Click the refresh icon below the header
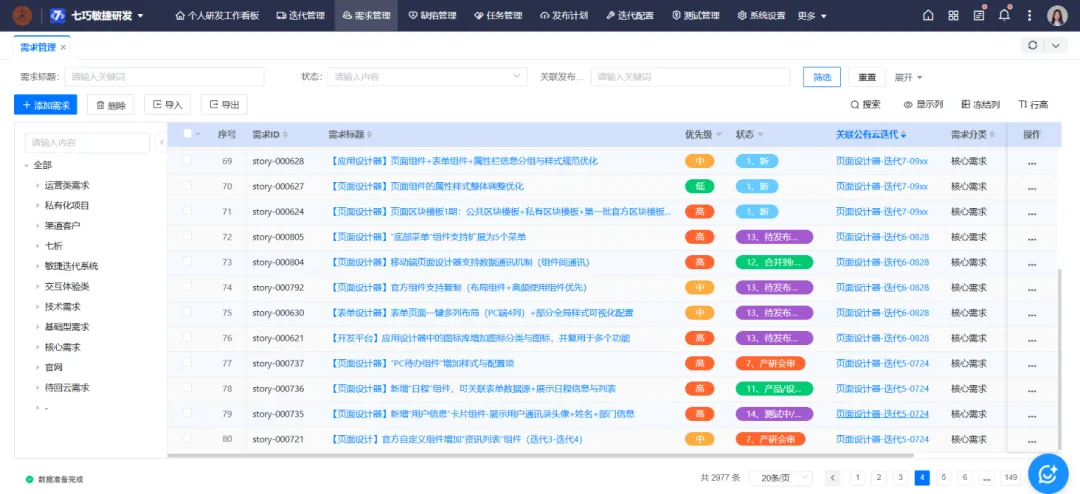Image resolution: width=1080 pixels, height=494 pixels. (x=1032, y=46)
